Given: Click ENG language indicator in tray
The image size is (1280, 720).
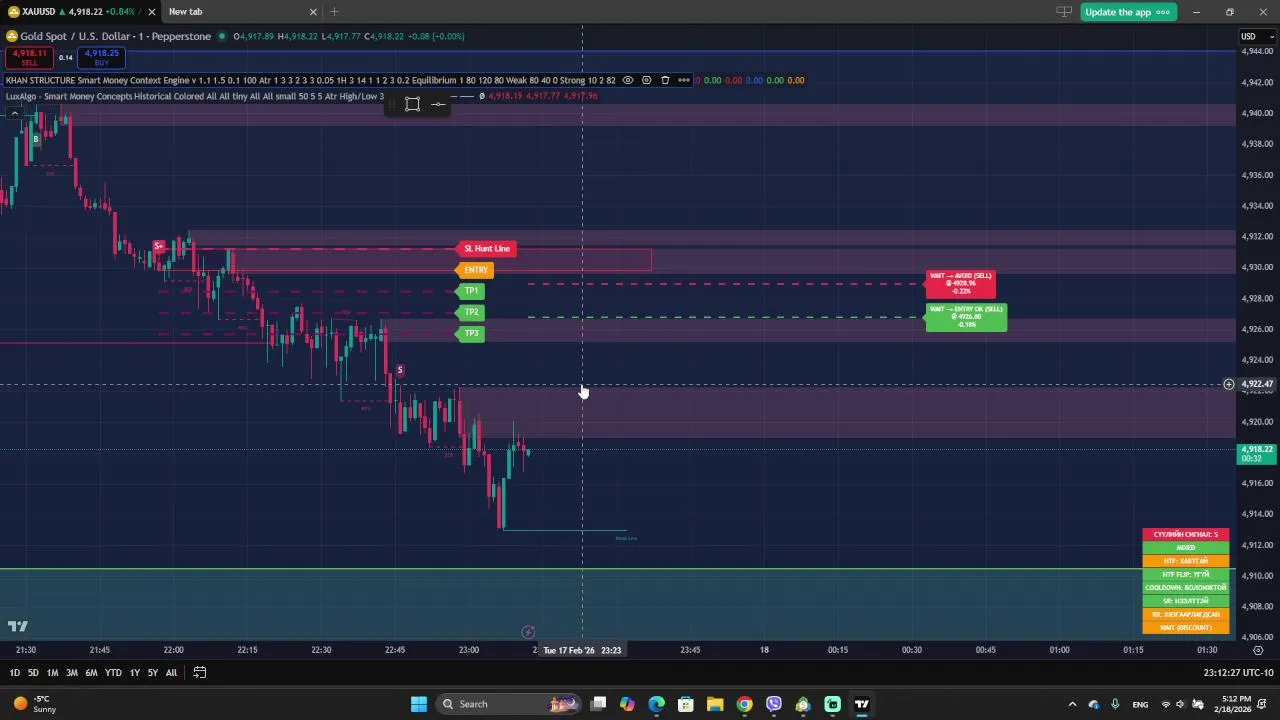Looking at the screenshot, I should (1140, 704).
